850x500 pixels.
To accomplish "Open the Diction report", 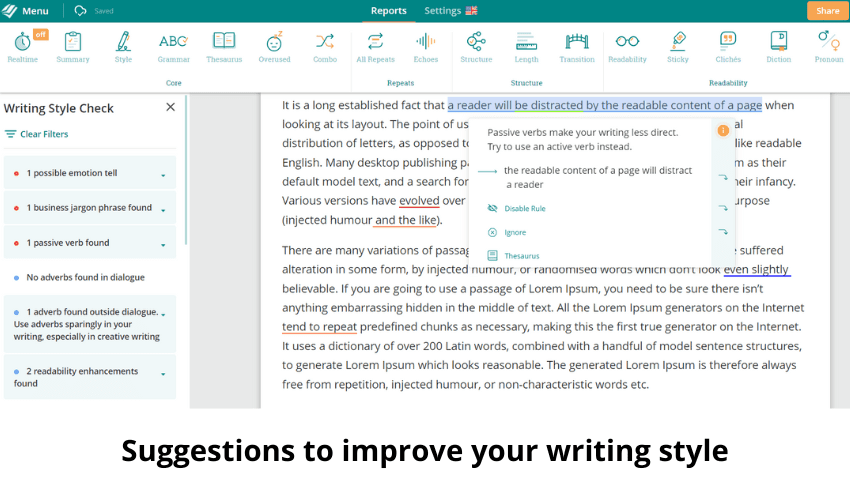I will pos(778,47).
